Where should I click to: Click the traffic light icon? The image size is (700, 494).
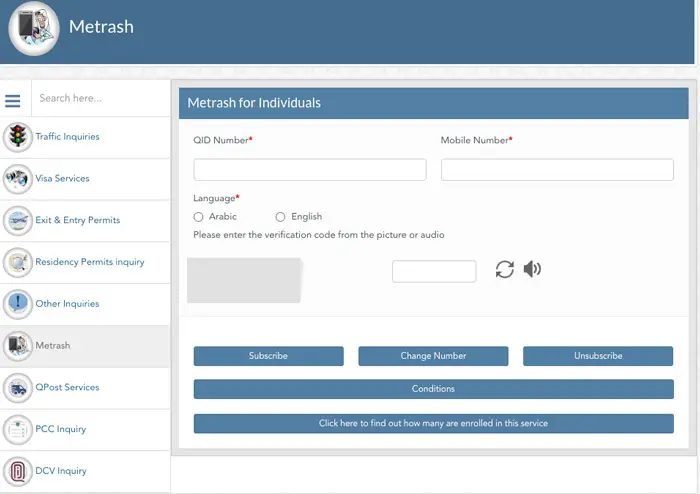click(18, 137)
